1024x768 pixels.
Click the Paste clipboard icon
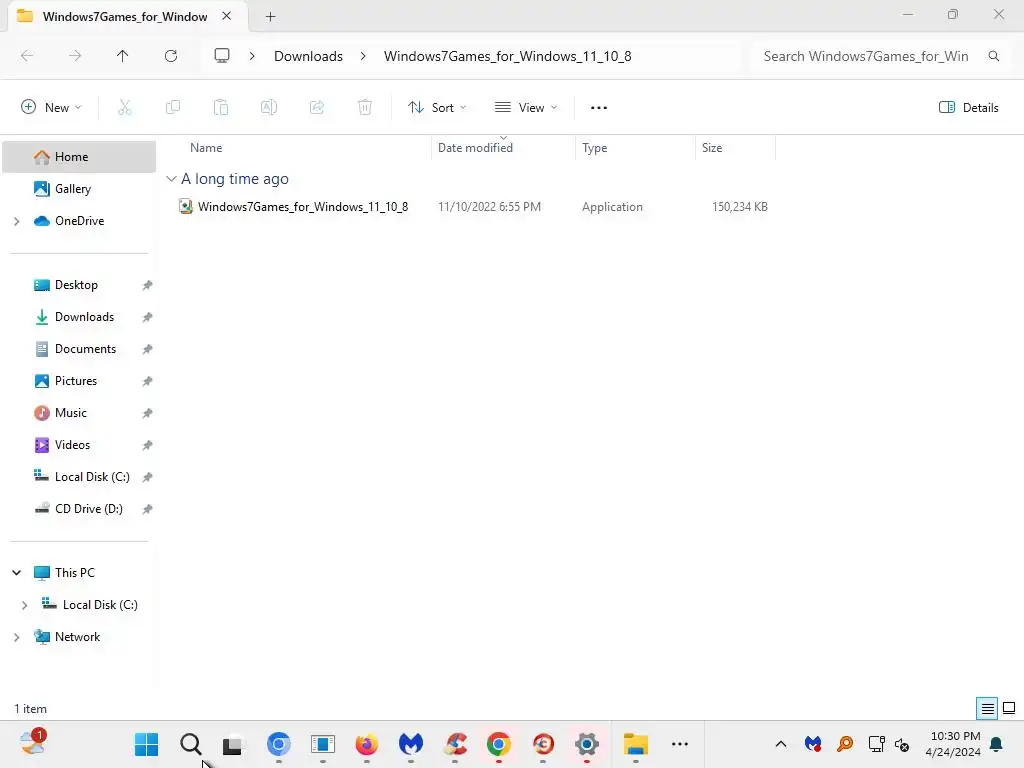(221, 108)
